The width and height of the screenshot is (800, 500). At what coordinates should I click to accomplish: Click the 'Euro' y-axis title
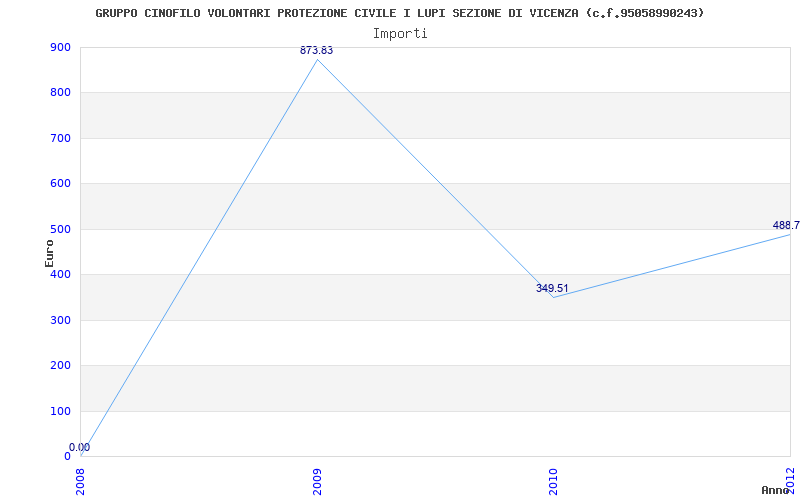pyautogui.click(x=49, y=253)
